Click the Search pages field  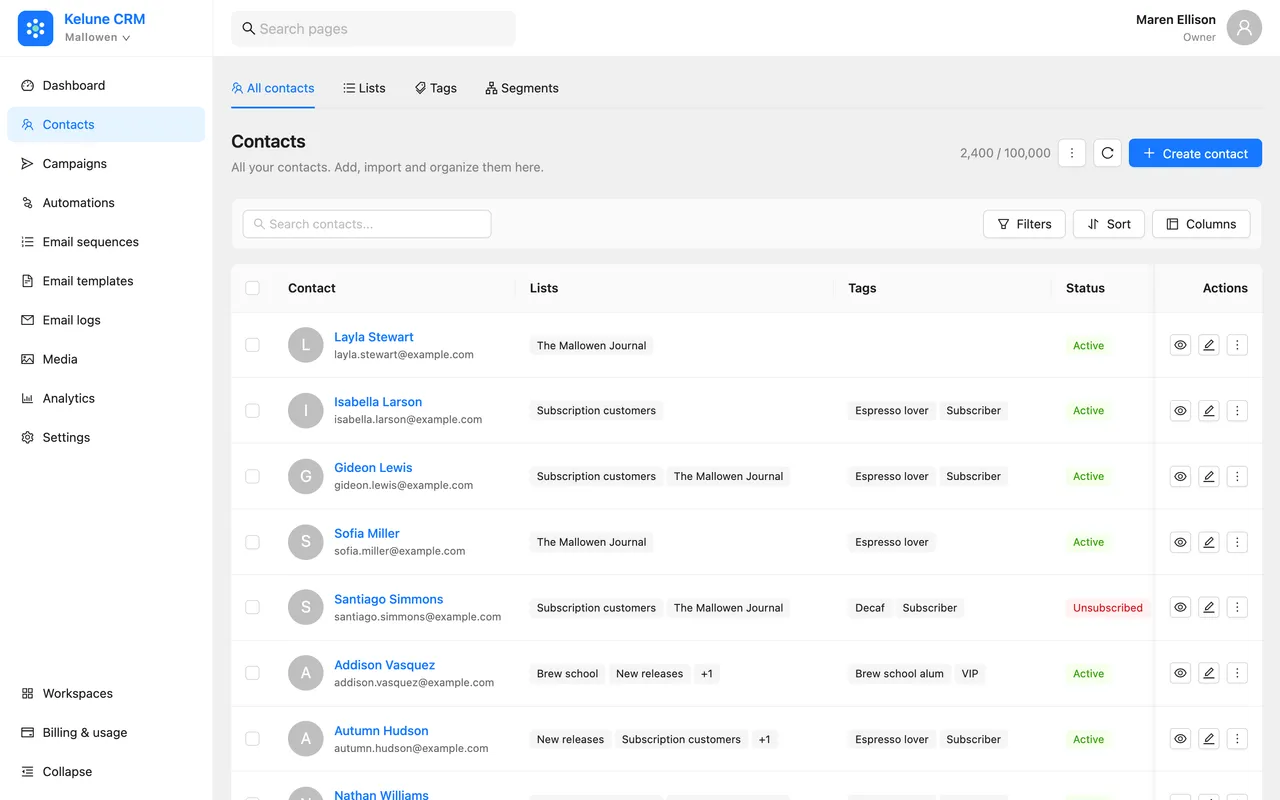[373, 29]
